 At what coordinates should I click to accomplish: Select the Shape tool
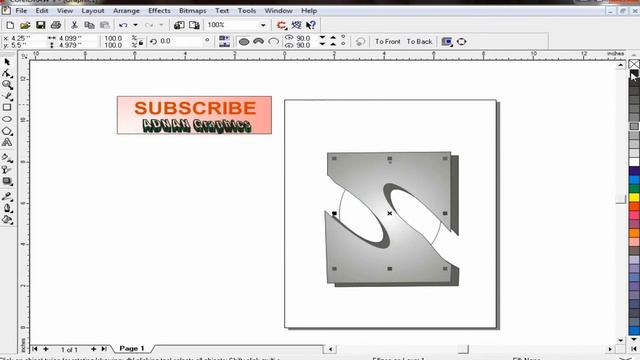tap(7, 73)
